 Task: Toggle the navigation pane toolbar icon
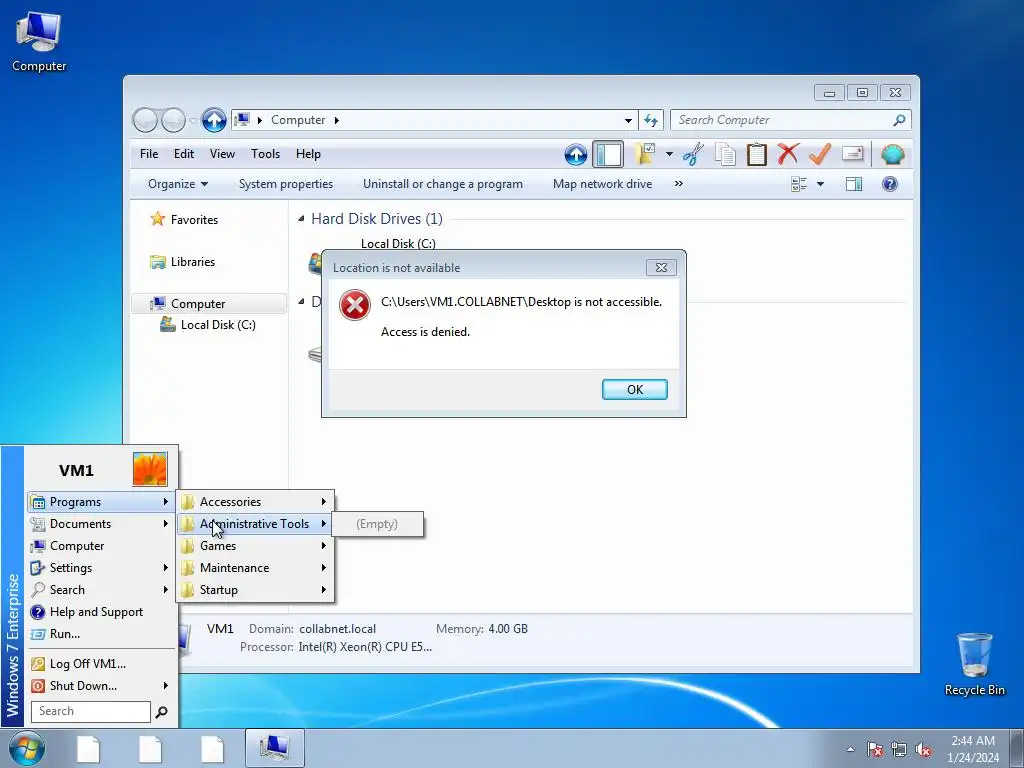pyautogui.click(x=608, y=155)
